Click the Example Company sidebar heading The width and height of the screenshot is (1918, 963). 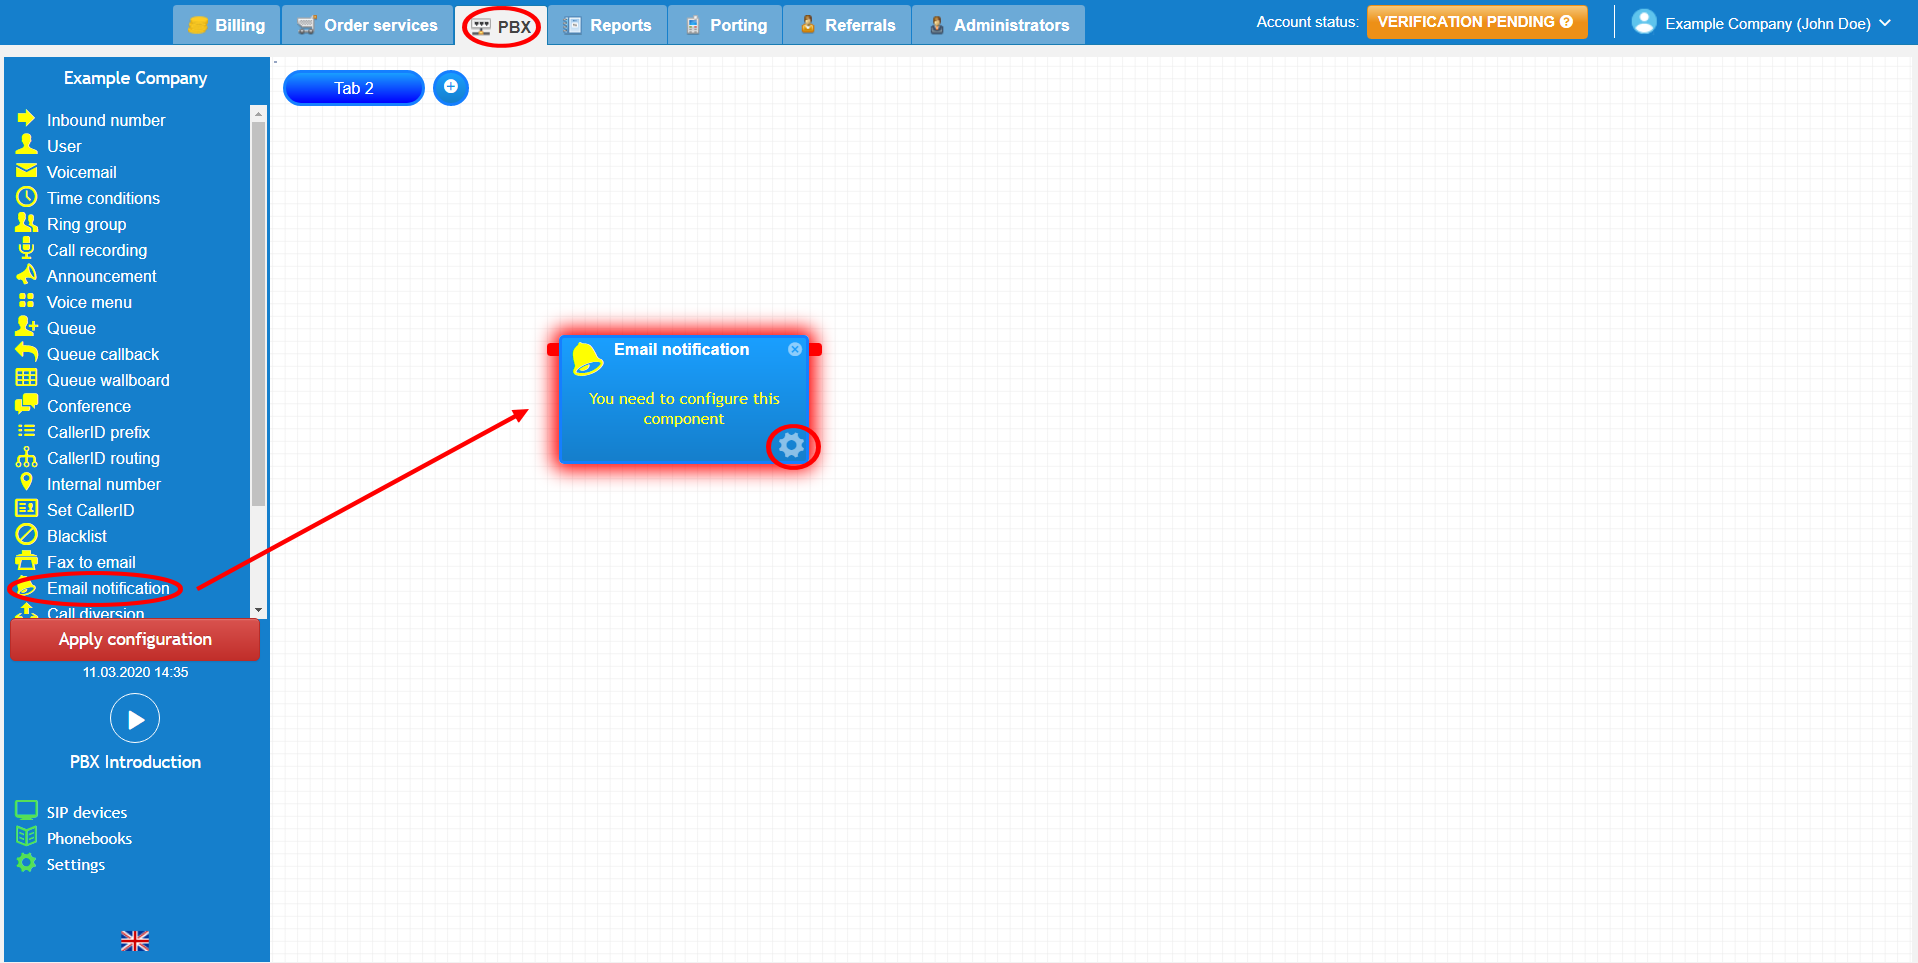[135, 78]
